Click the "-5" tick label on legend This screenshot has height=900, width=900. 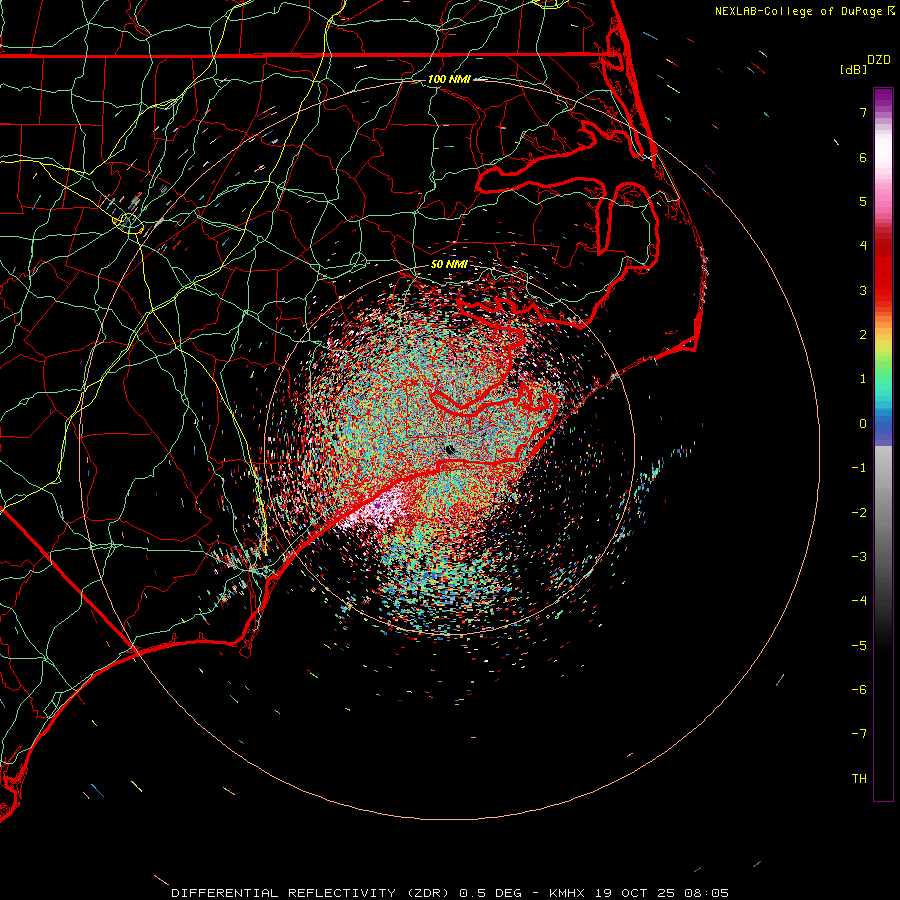tap(859, 646)
